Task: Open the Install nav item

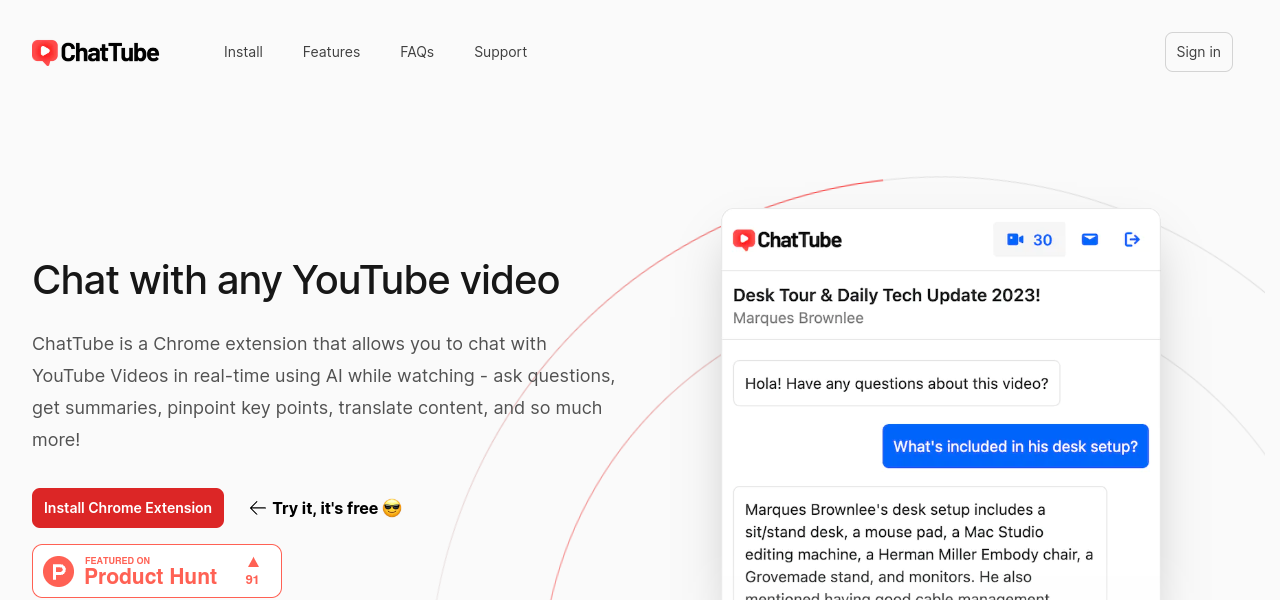Action: tap(243, 52)
